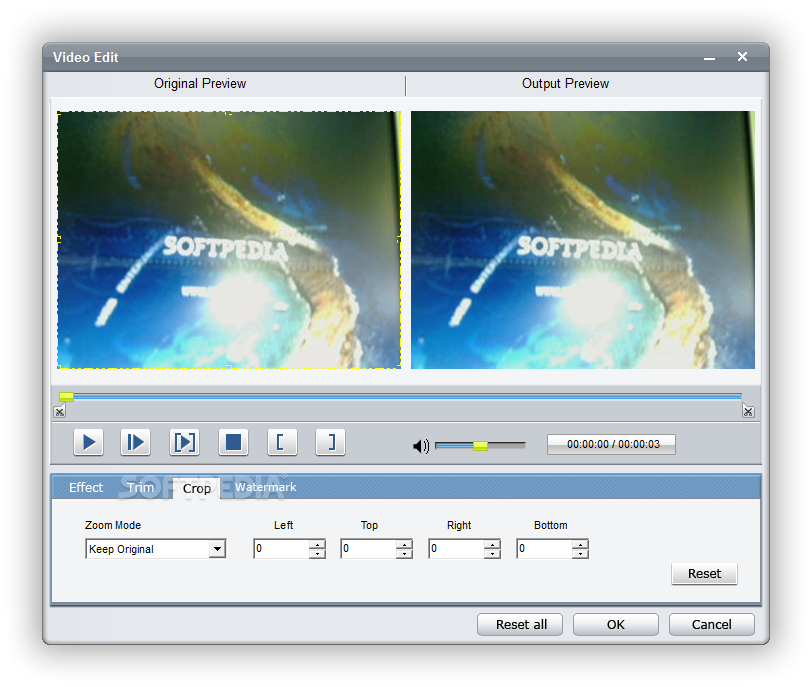Click the Next Frame step button
This screenshot has width=812, height=687.
[x=136, y=443]
